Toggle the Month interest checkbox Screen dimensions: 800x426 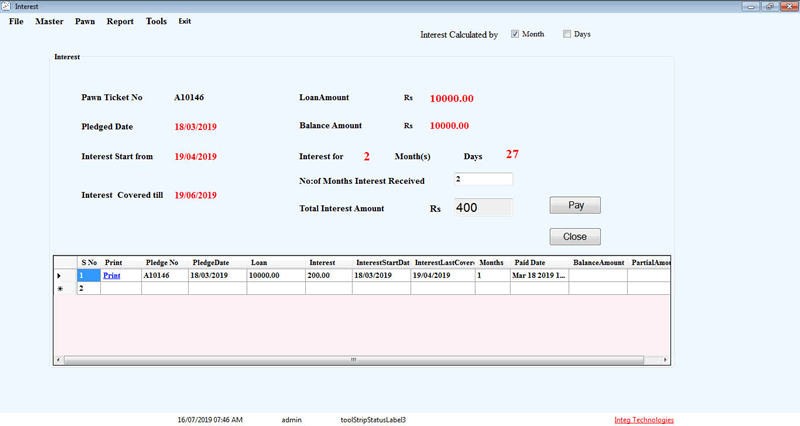[515, 34]
